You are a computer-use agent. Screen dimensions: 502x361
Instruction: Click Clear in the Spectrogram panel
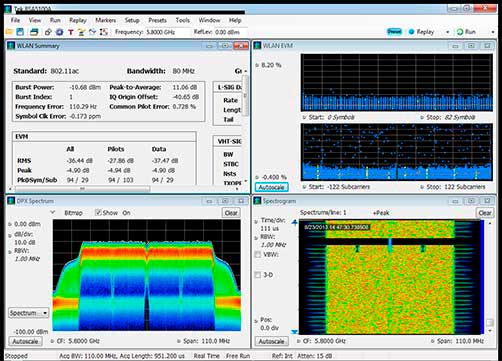[485, 213]
